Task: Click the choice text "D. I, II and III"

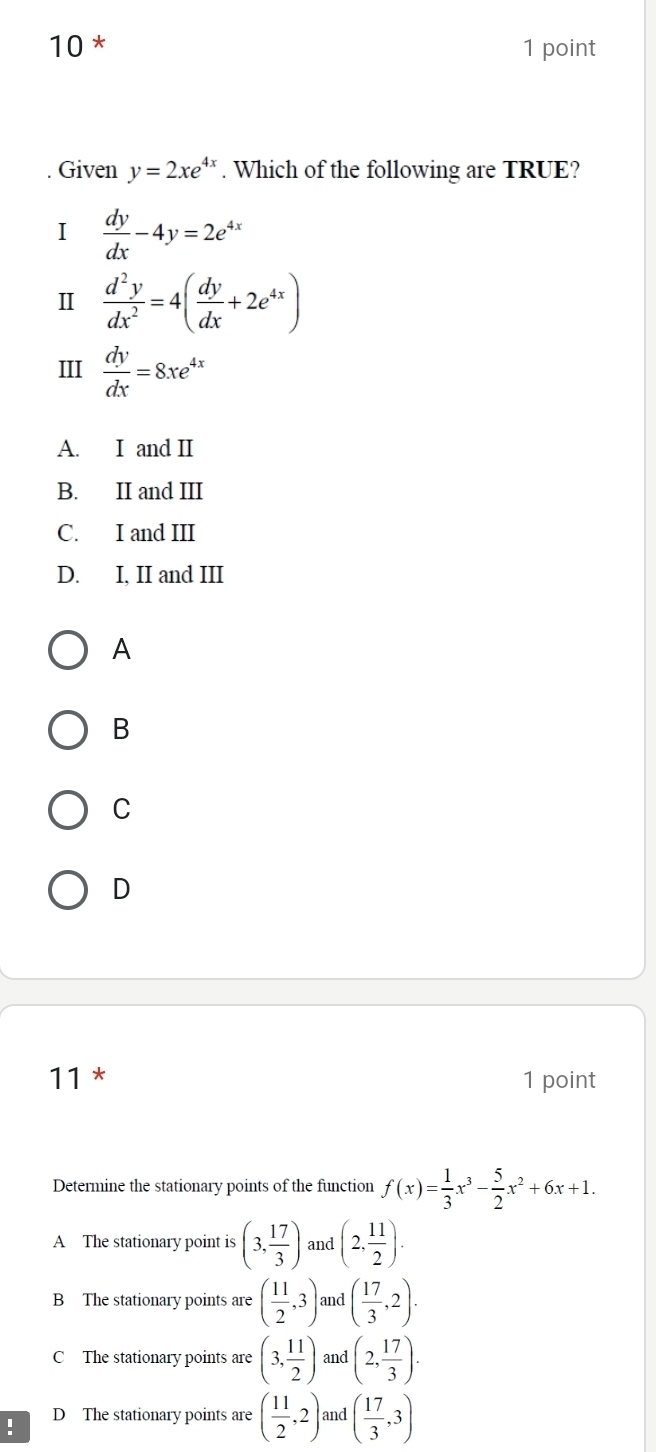Action: (x=141, y=575)
